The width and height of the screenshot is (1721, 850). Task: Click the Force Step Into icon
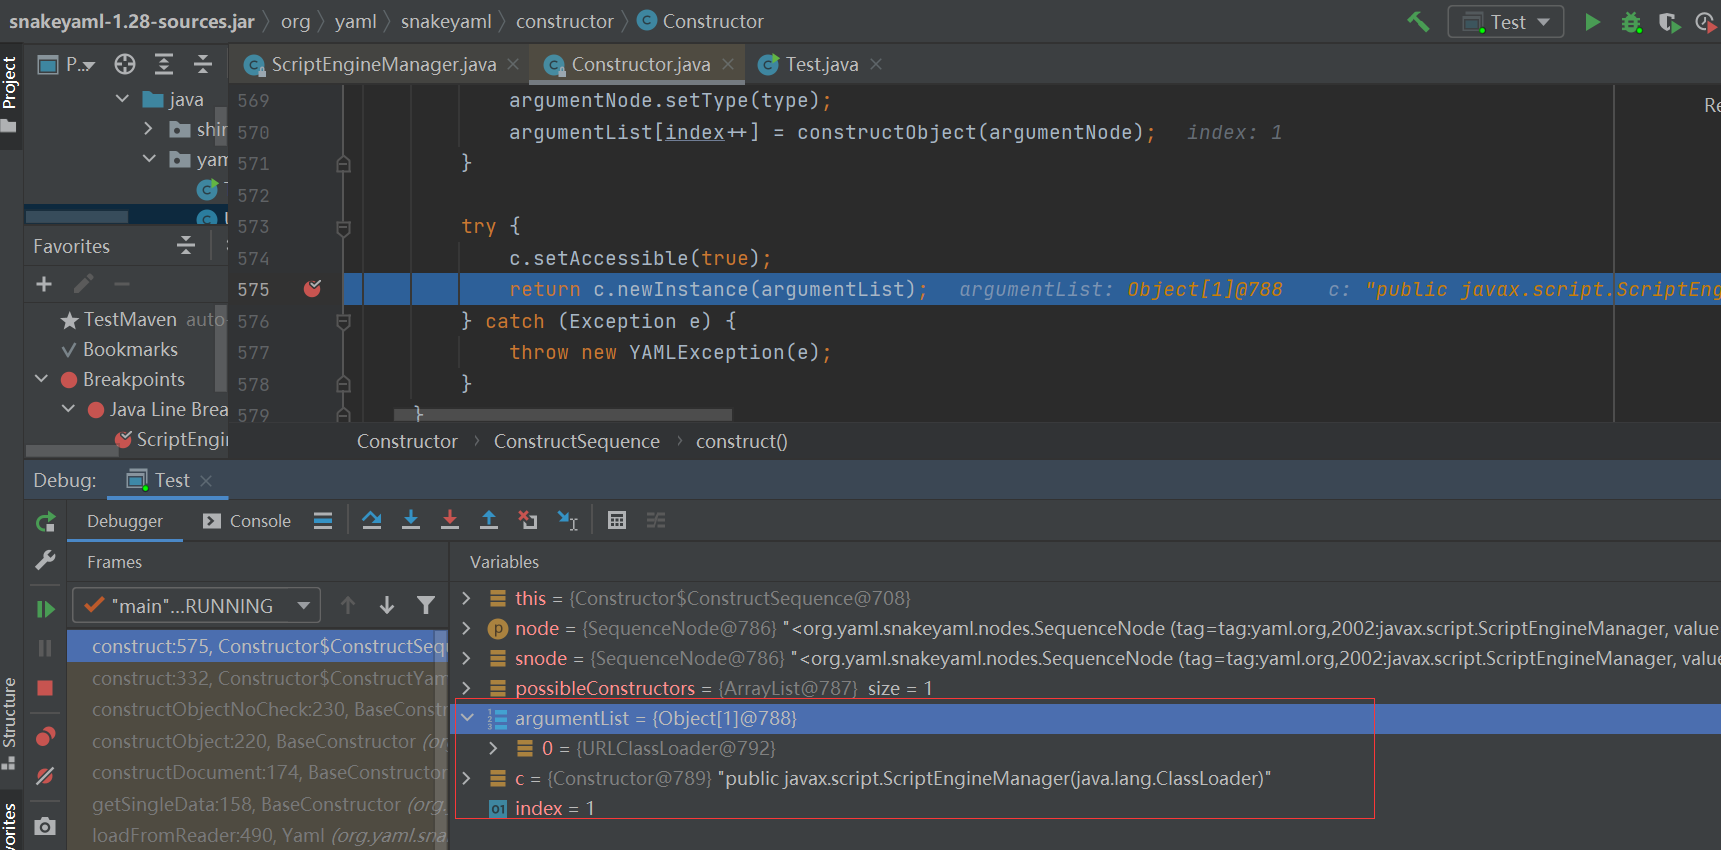(450, 520)
